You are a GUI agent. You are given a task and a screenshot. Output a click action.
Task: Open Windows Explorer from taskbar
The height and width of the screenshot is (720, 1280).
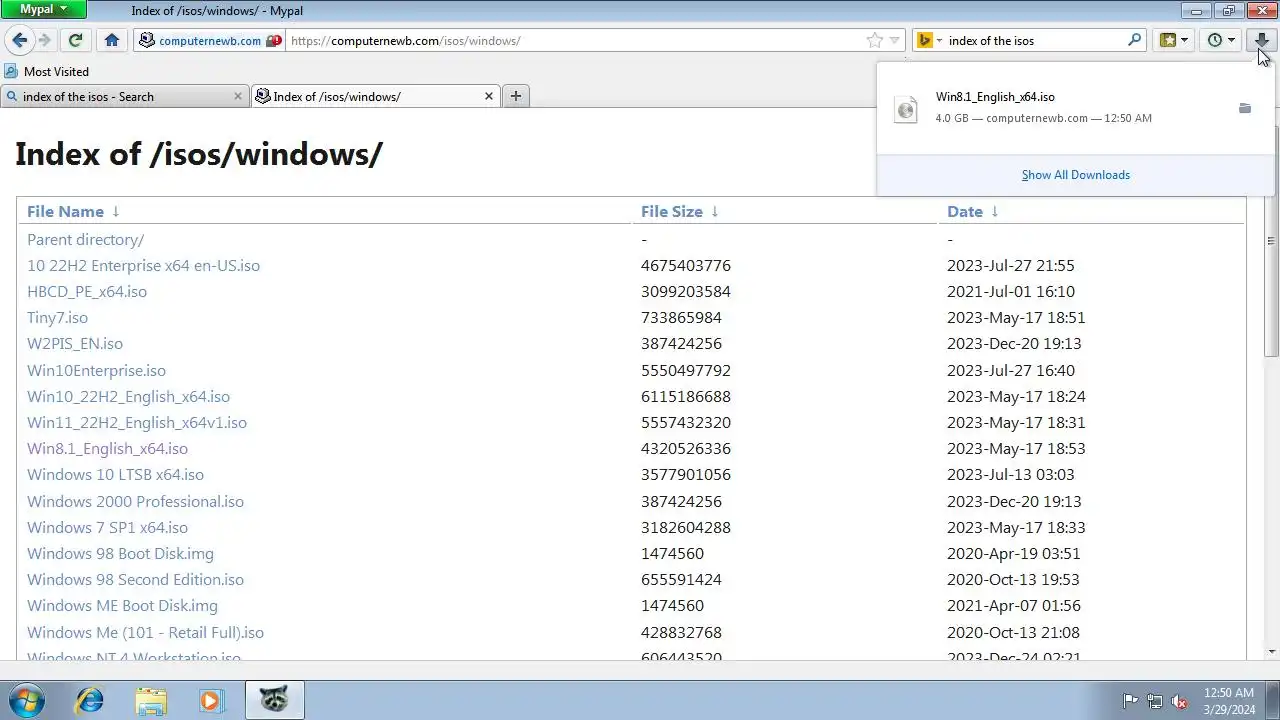click(151, 700)
